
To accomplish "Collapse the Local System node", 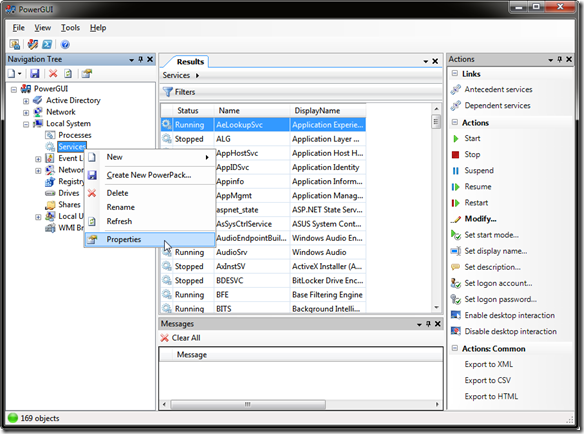I will (x=26, y=124).
